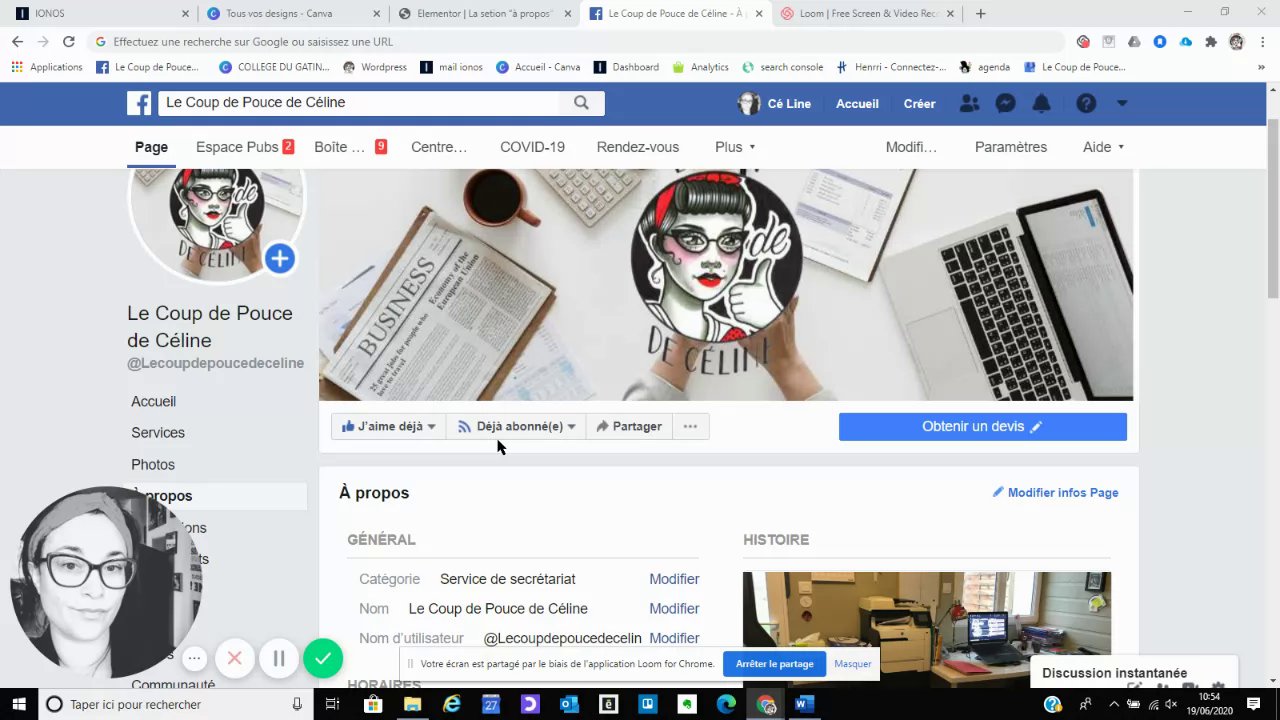The height and width of the screenshot is (720, 1280).
Task: Open Chrome profile avatar
Action: [1237, 42]
